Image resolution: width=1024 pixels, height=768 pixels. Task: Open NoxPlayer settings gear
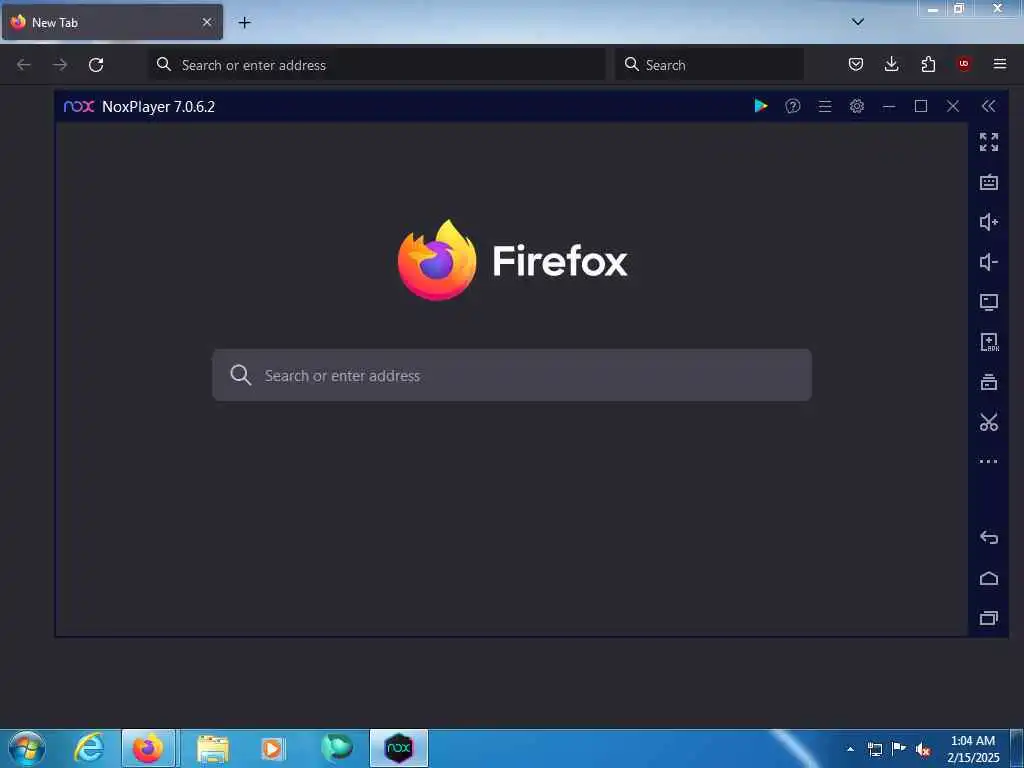857,106
